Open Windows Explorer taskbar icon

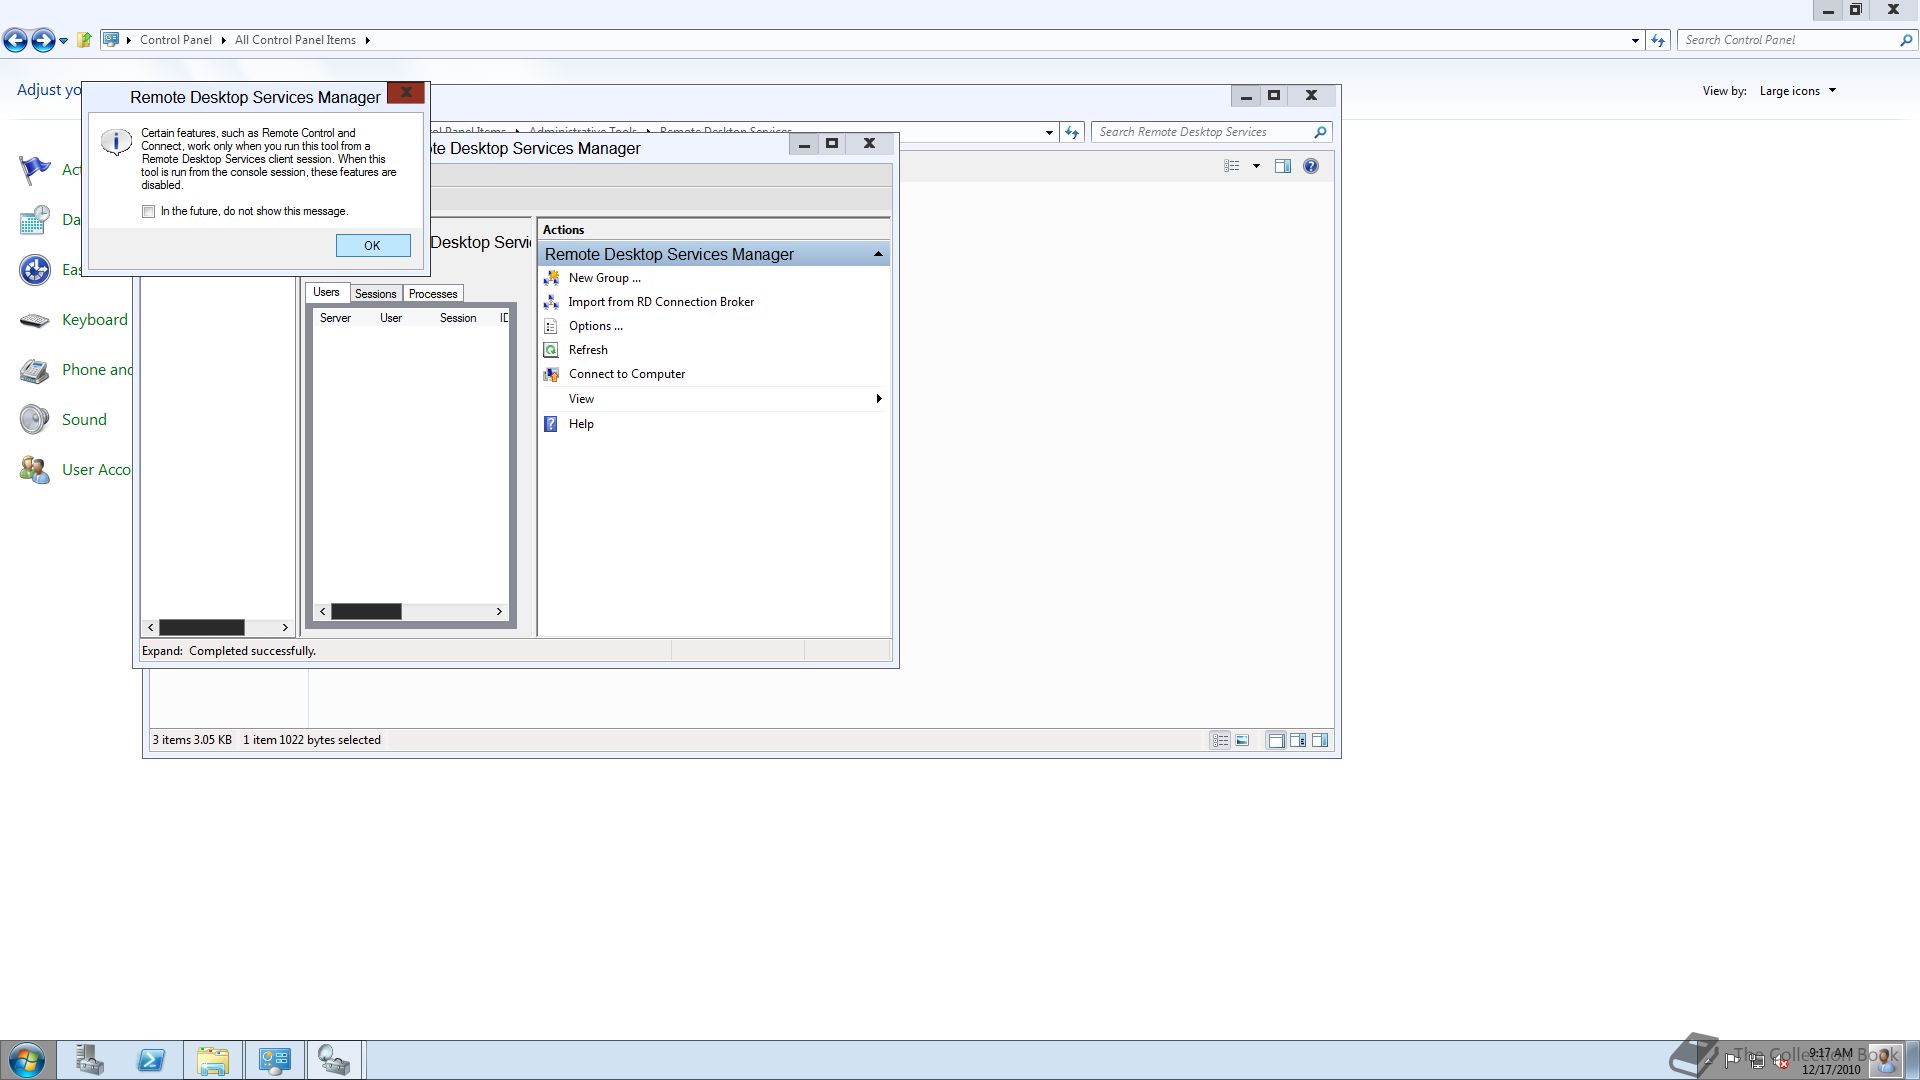click(x=213, y=1060)
